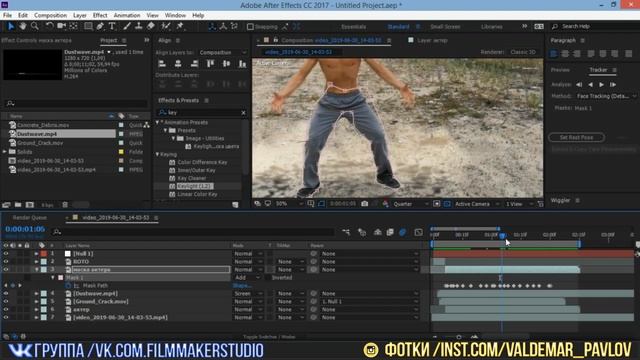
Task: Expand the Solids folder in Project panel
Action: pyautogui.click(x=5, y=152)
